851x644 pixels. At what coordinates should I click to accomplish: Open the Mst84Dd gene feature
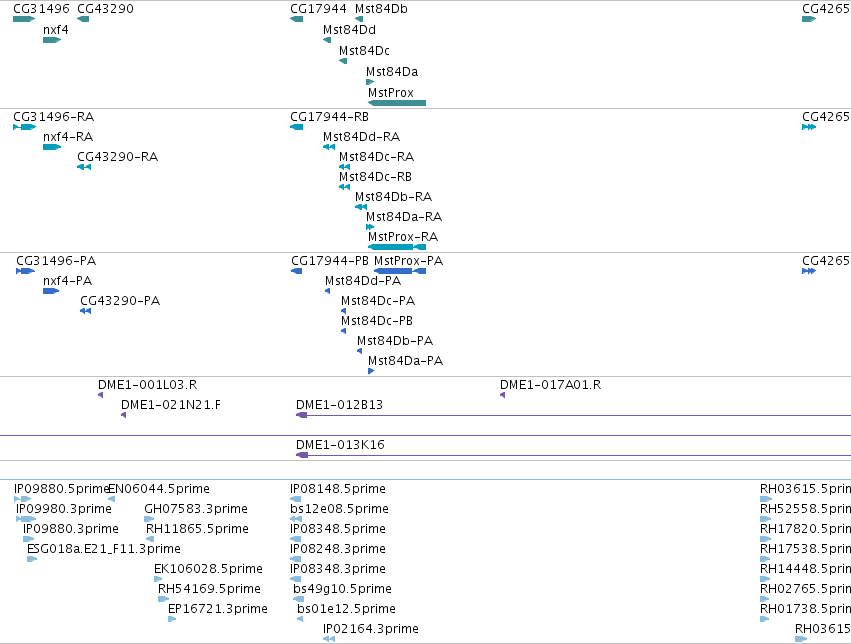327,40
